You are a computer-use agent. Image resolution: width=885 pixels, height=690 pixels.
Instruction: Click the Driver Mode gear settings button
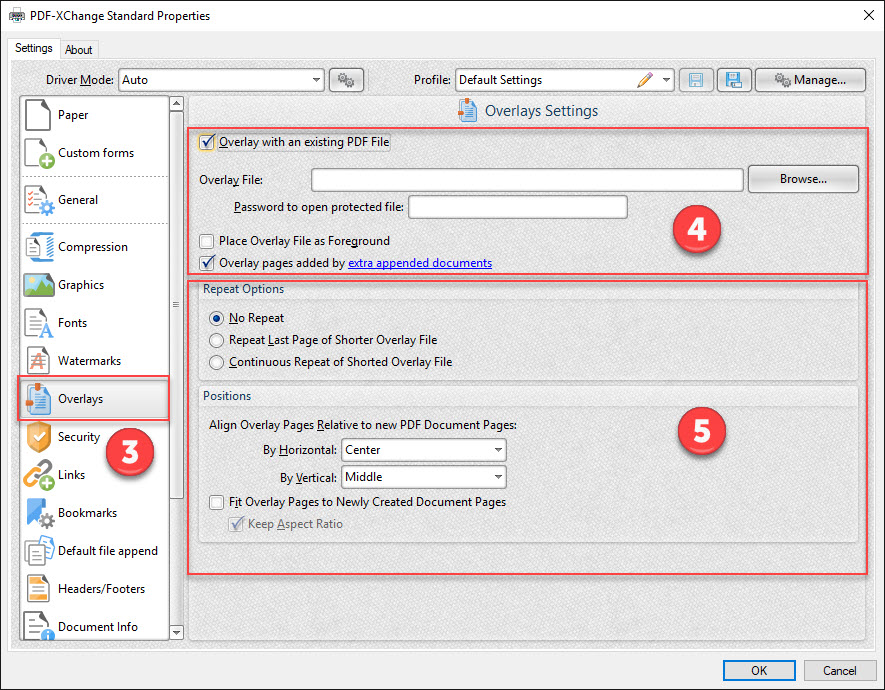point(346,80)
